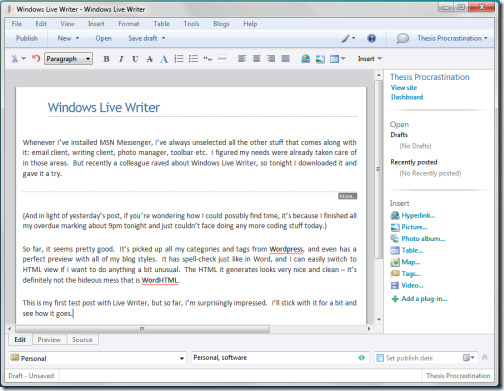Open the font color tool
The width and height of the screenshot is (504, 391).
pyautogui.click(x=164, y=59)
